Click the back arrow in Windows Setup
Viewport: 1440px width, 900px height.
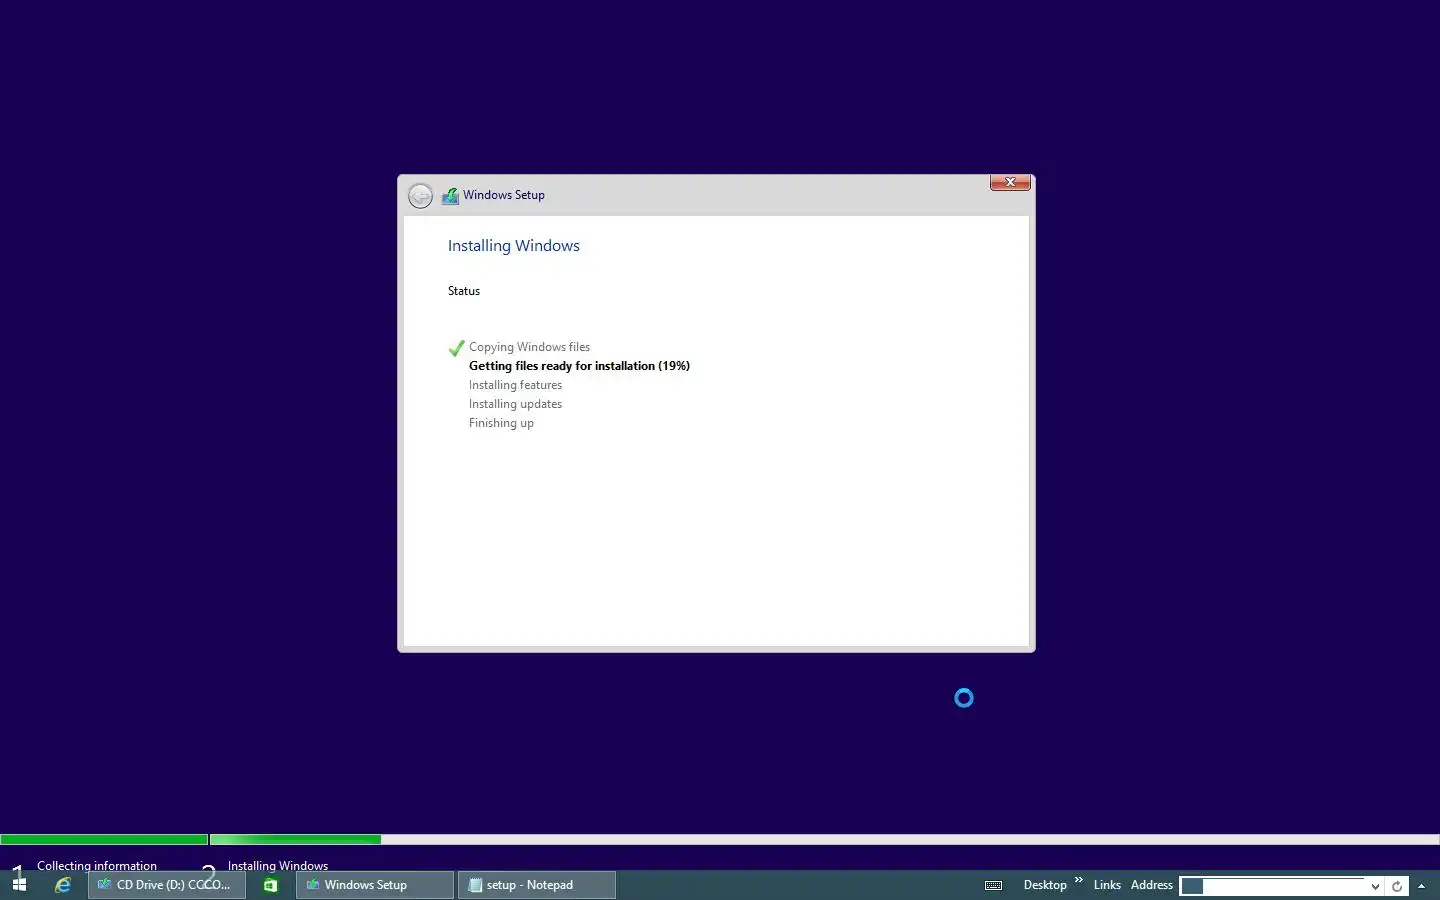coord(421,196)
